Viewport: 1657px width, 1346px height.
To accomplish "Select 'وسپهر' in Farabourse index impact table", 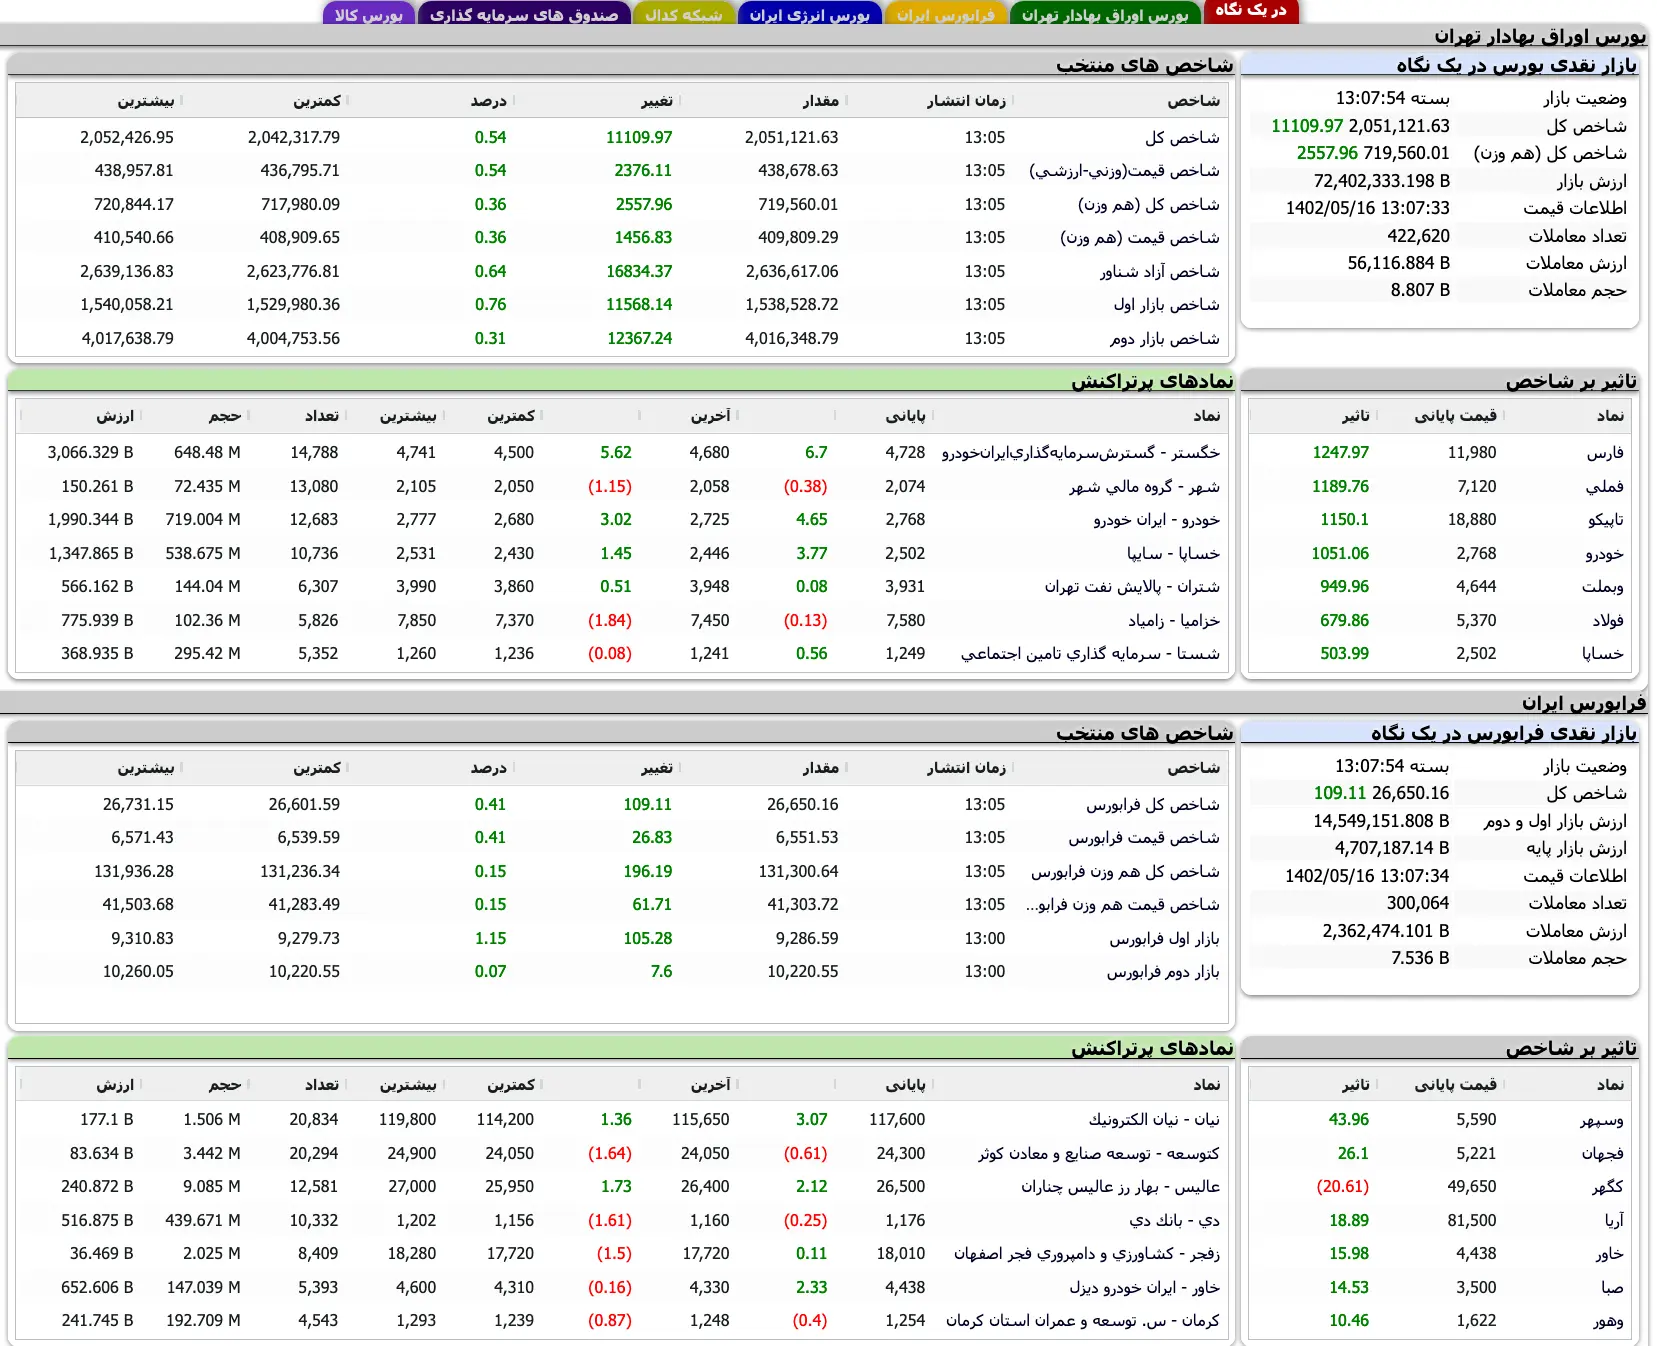I will pyautogui.click(x=1602, y=1120).
